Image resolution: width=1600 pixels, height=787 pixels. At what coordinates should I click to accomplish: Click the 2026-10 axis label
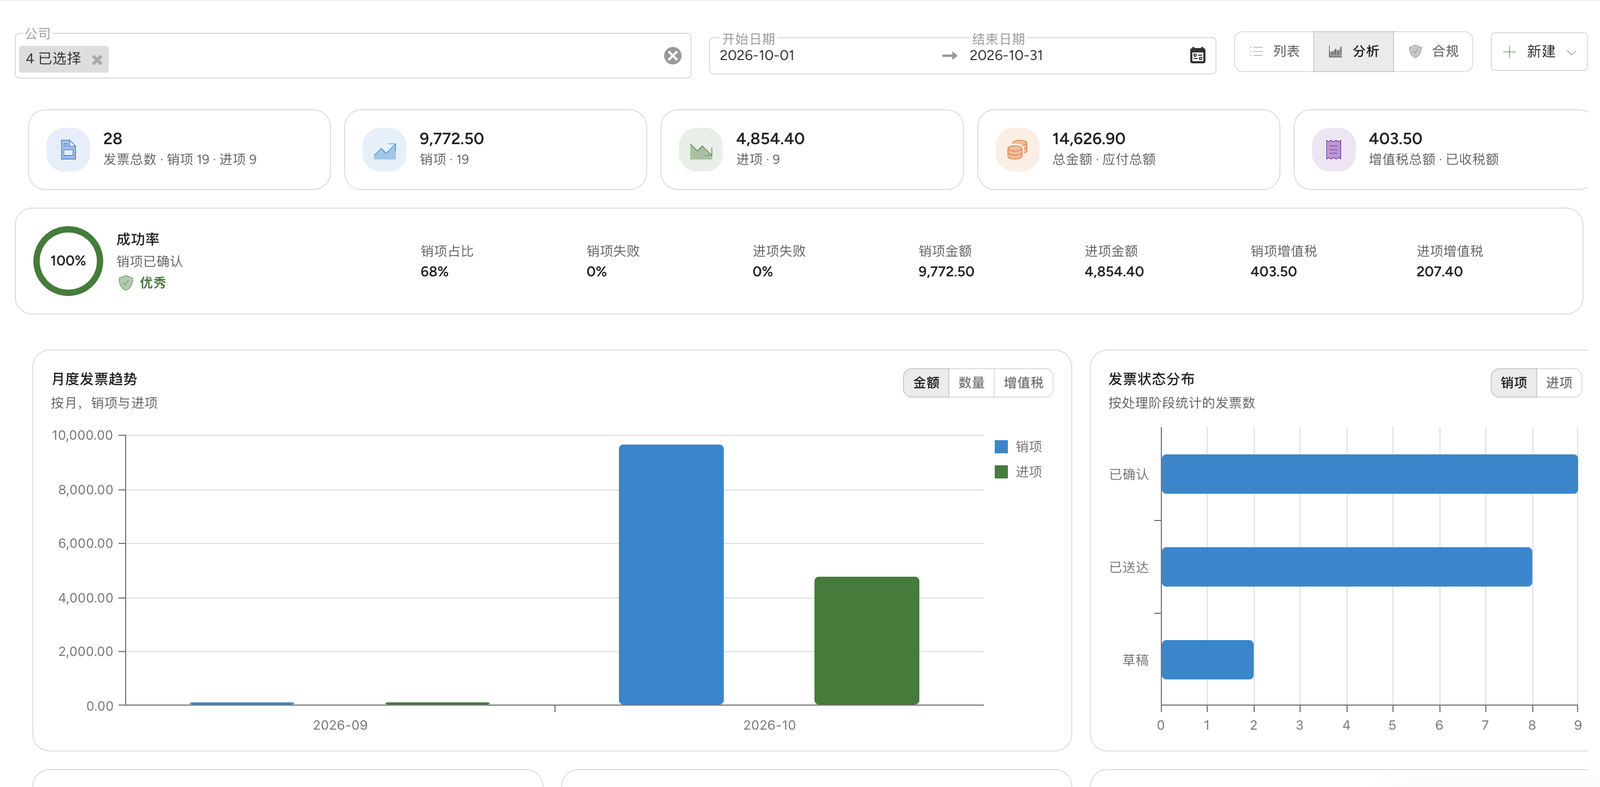click(769, 725)
